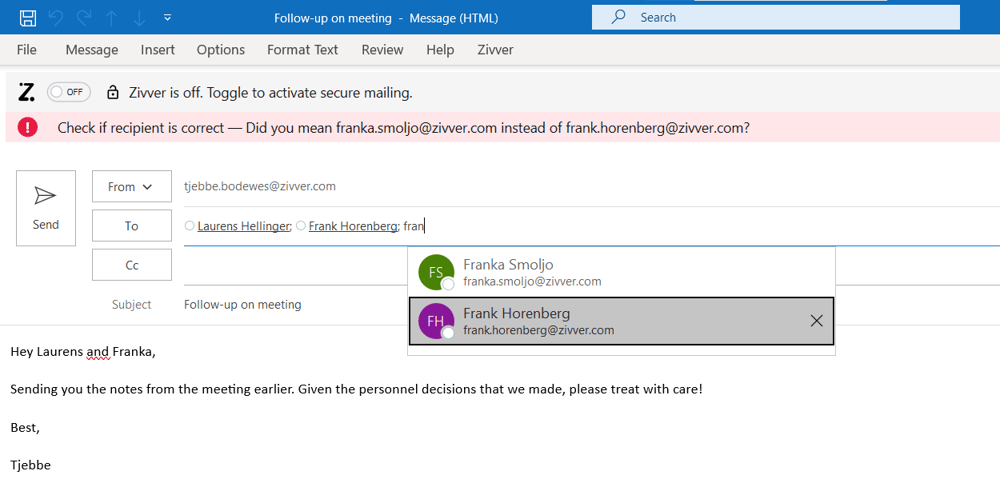Click the Cc button

pos(132,265)
